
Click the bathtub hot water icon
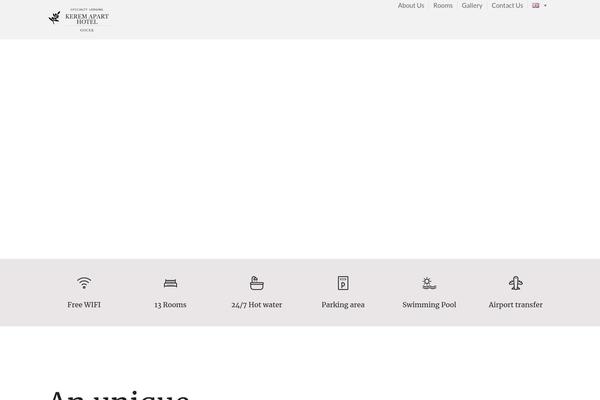pos(257,283)
